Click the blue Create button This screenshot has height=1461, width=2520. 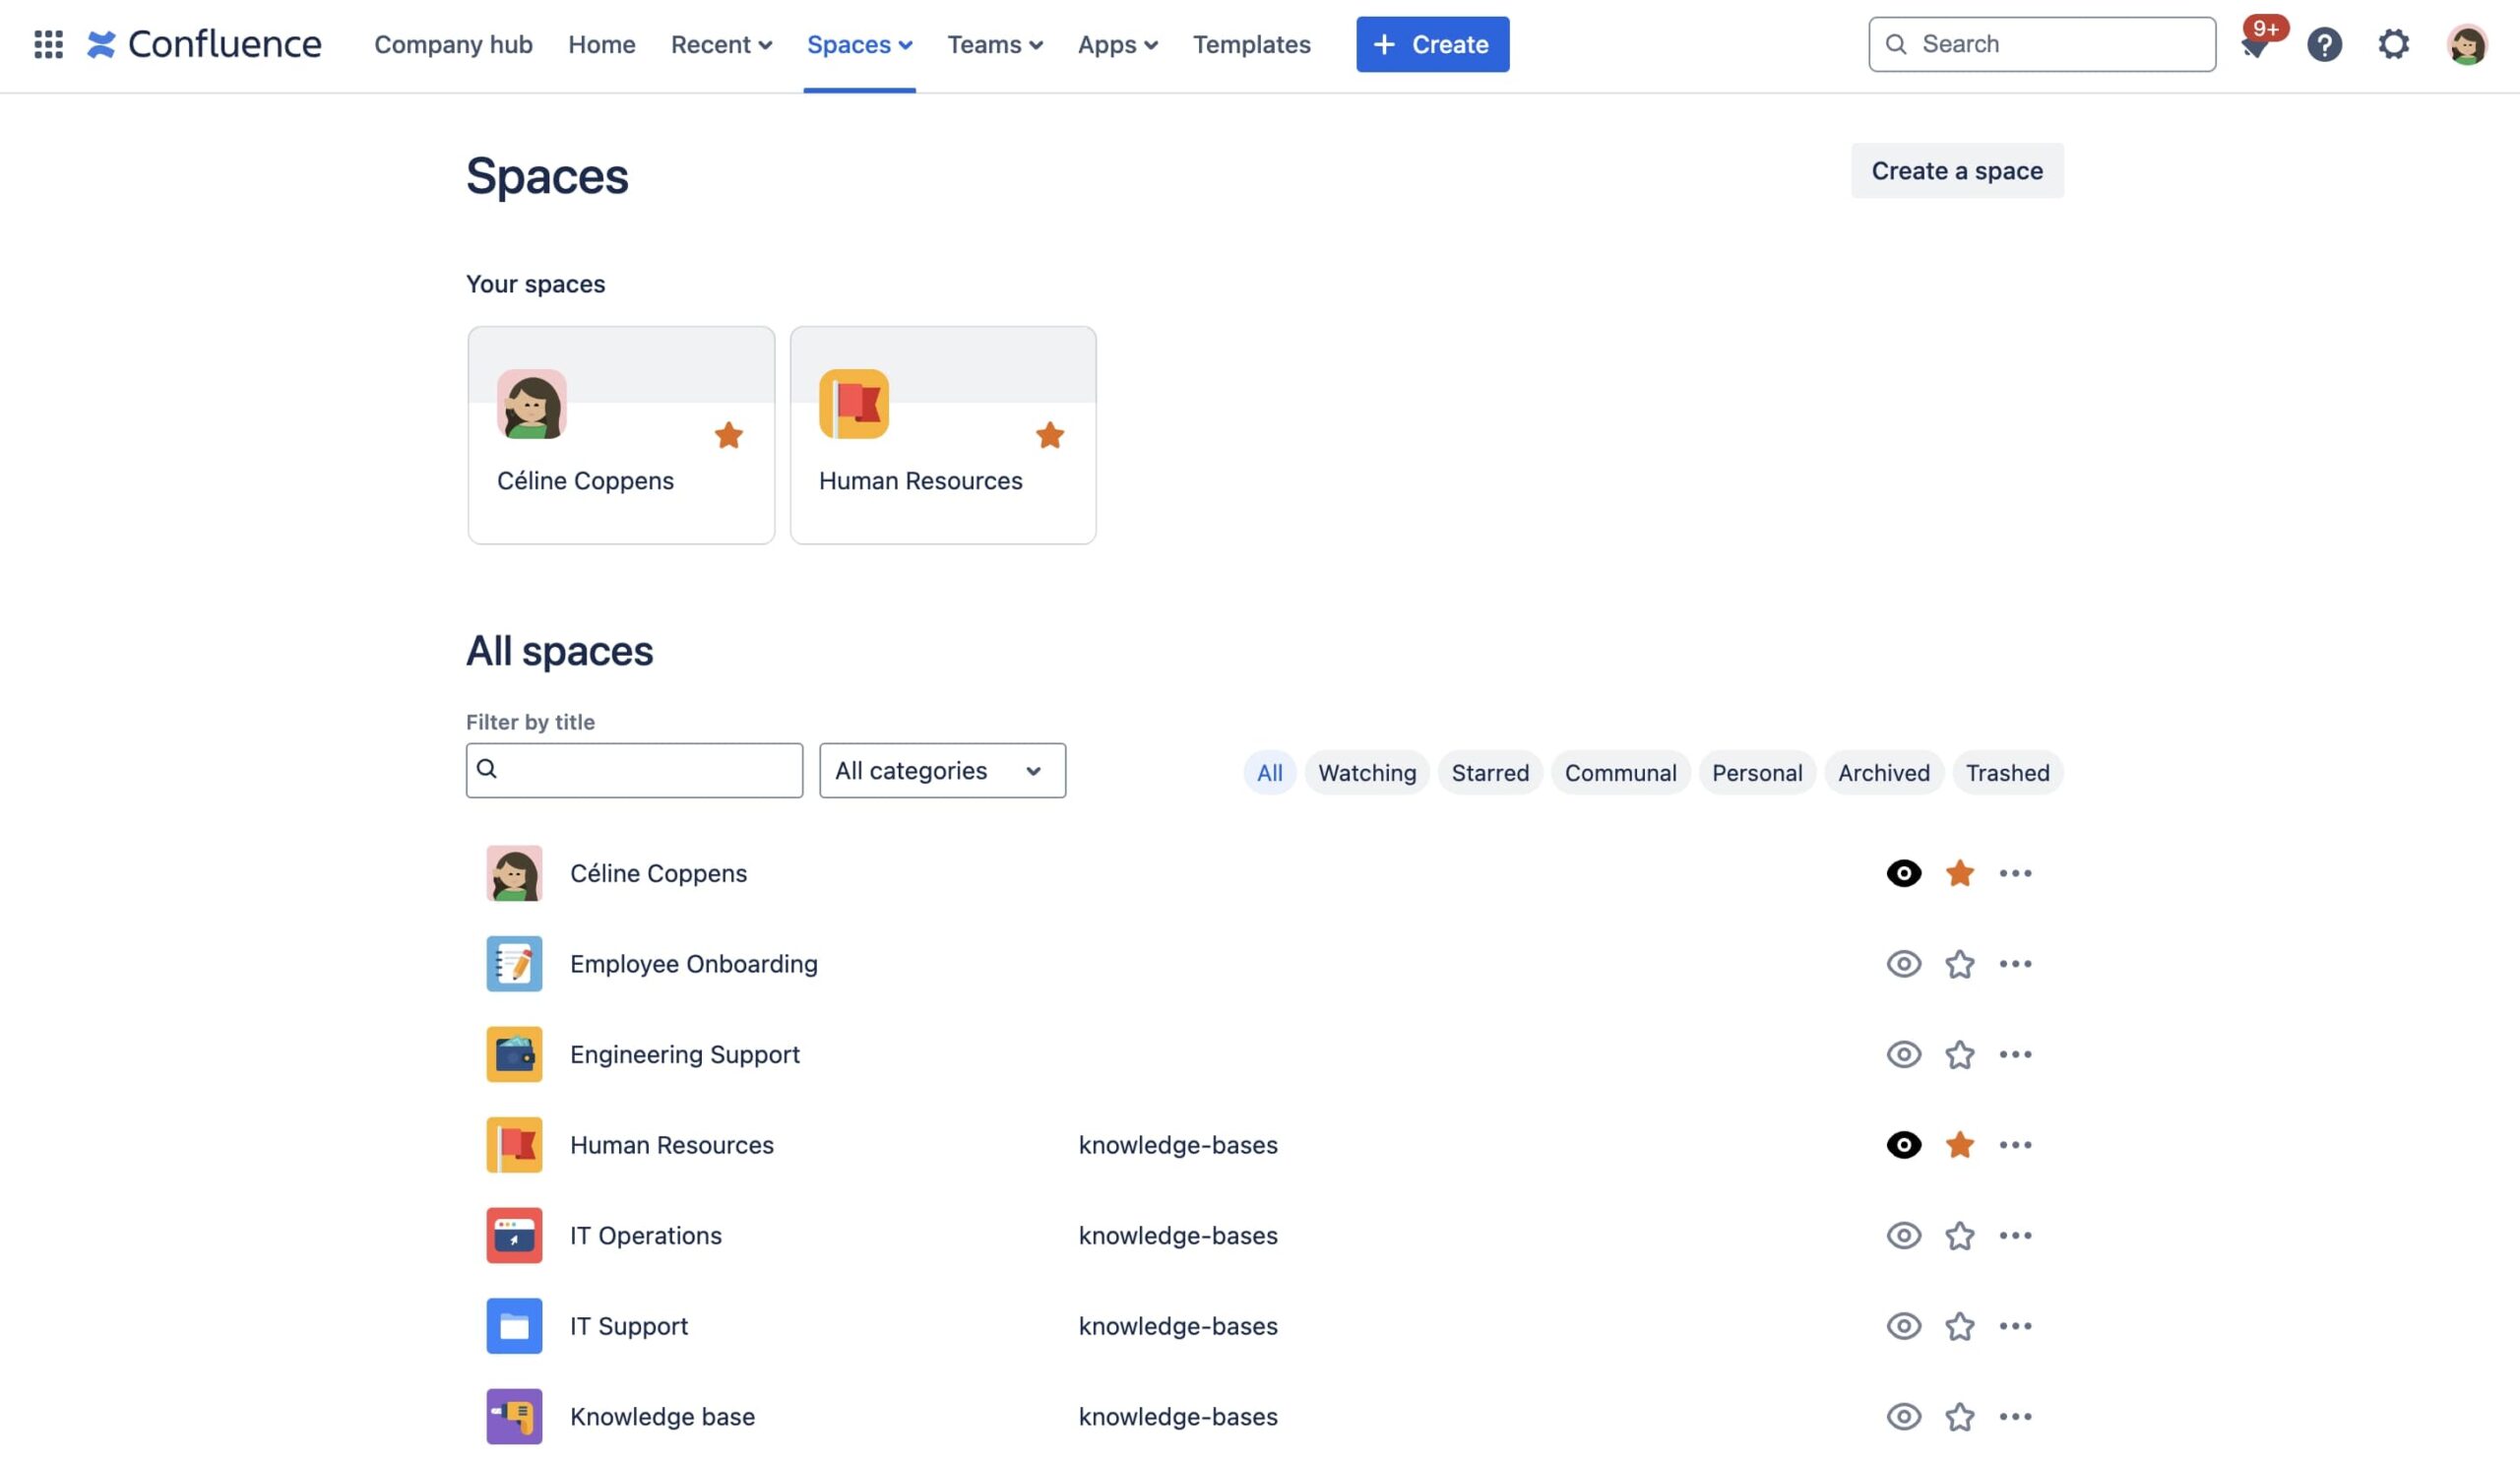(1432, 44)
